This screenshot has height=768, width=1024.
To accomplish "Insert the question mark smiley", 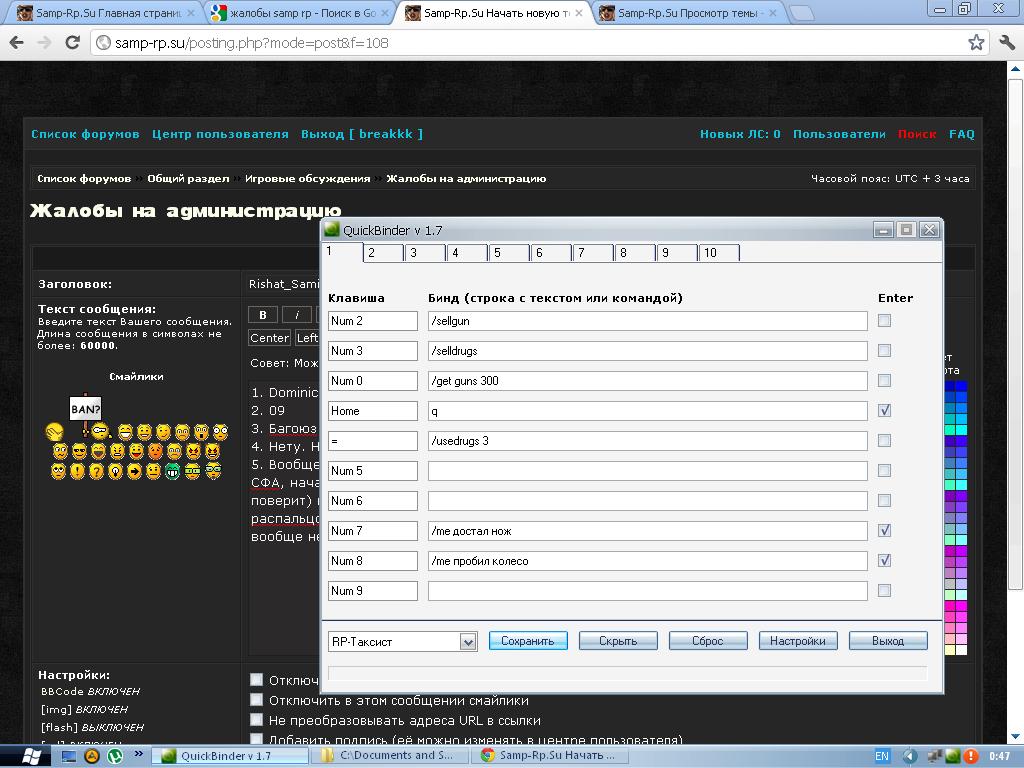I will click(x=97, y=471).
